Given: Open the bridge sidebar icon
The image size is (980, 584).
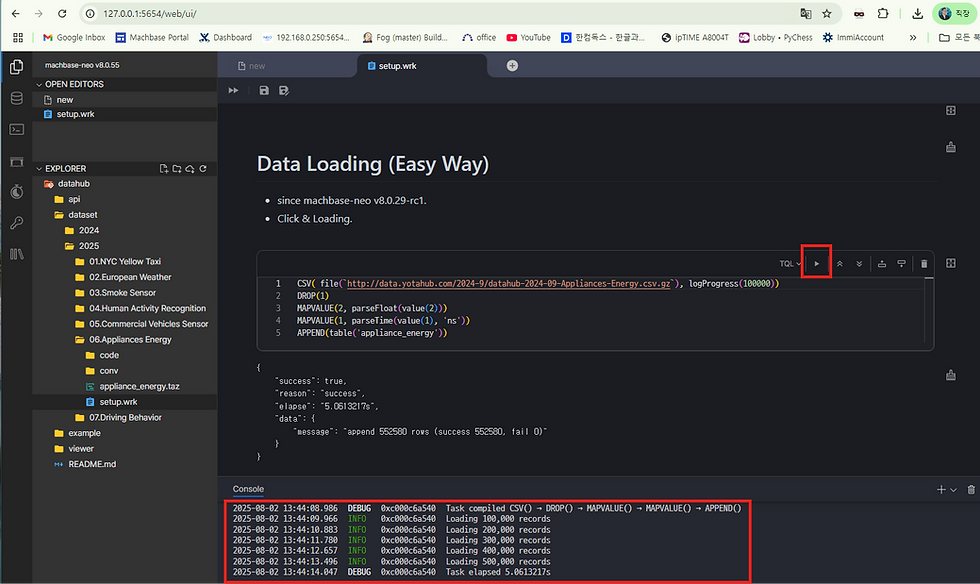Looking at the screenshot, I should pyautogui.click(x=17, y=161).
